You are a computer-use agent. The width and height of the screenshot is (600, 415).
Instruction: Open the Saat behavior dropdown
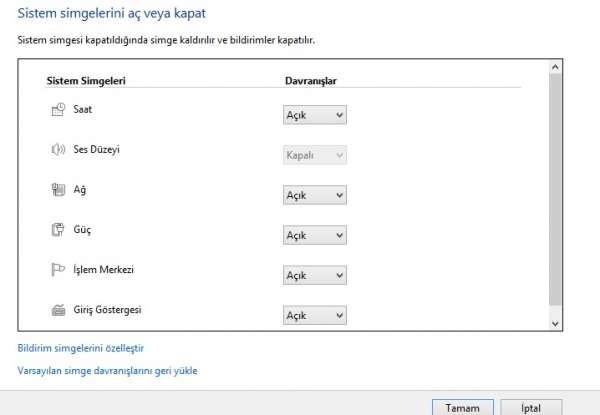point(315,115)
